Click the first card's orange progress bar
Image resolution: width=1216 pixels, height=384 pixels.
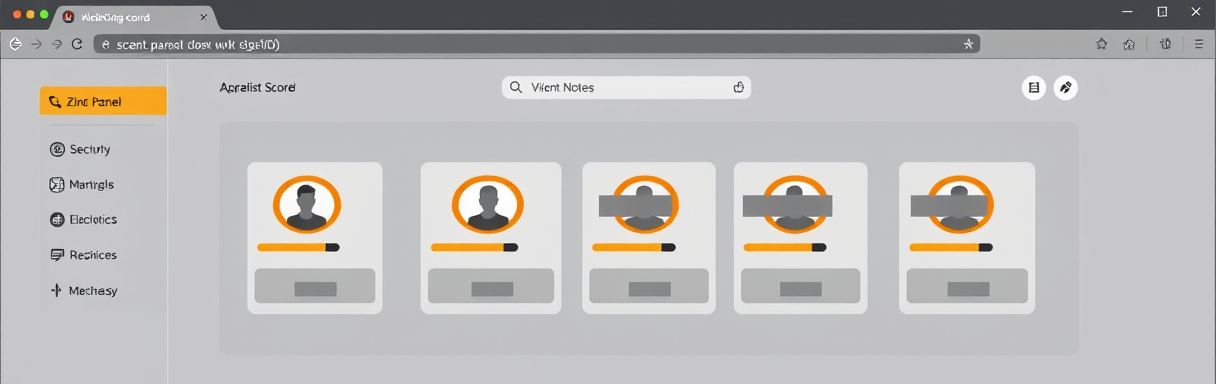coord(298,247)
